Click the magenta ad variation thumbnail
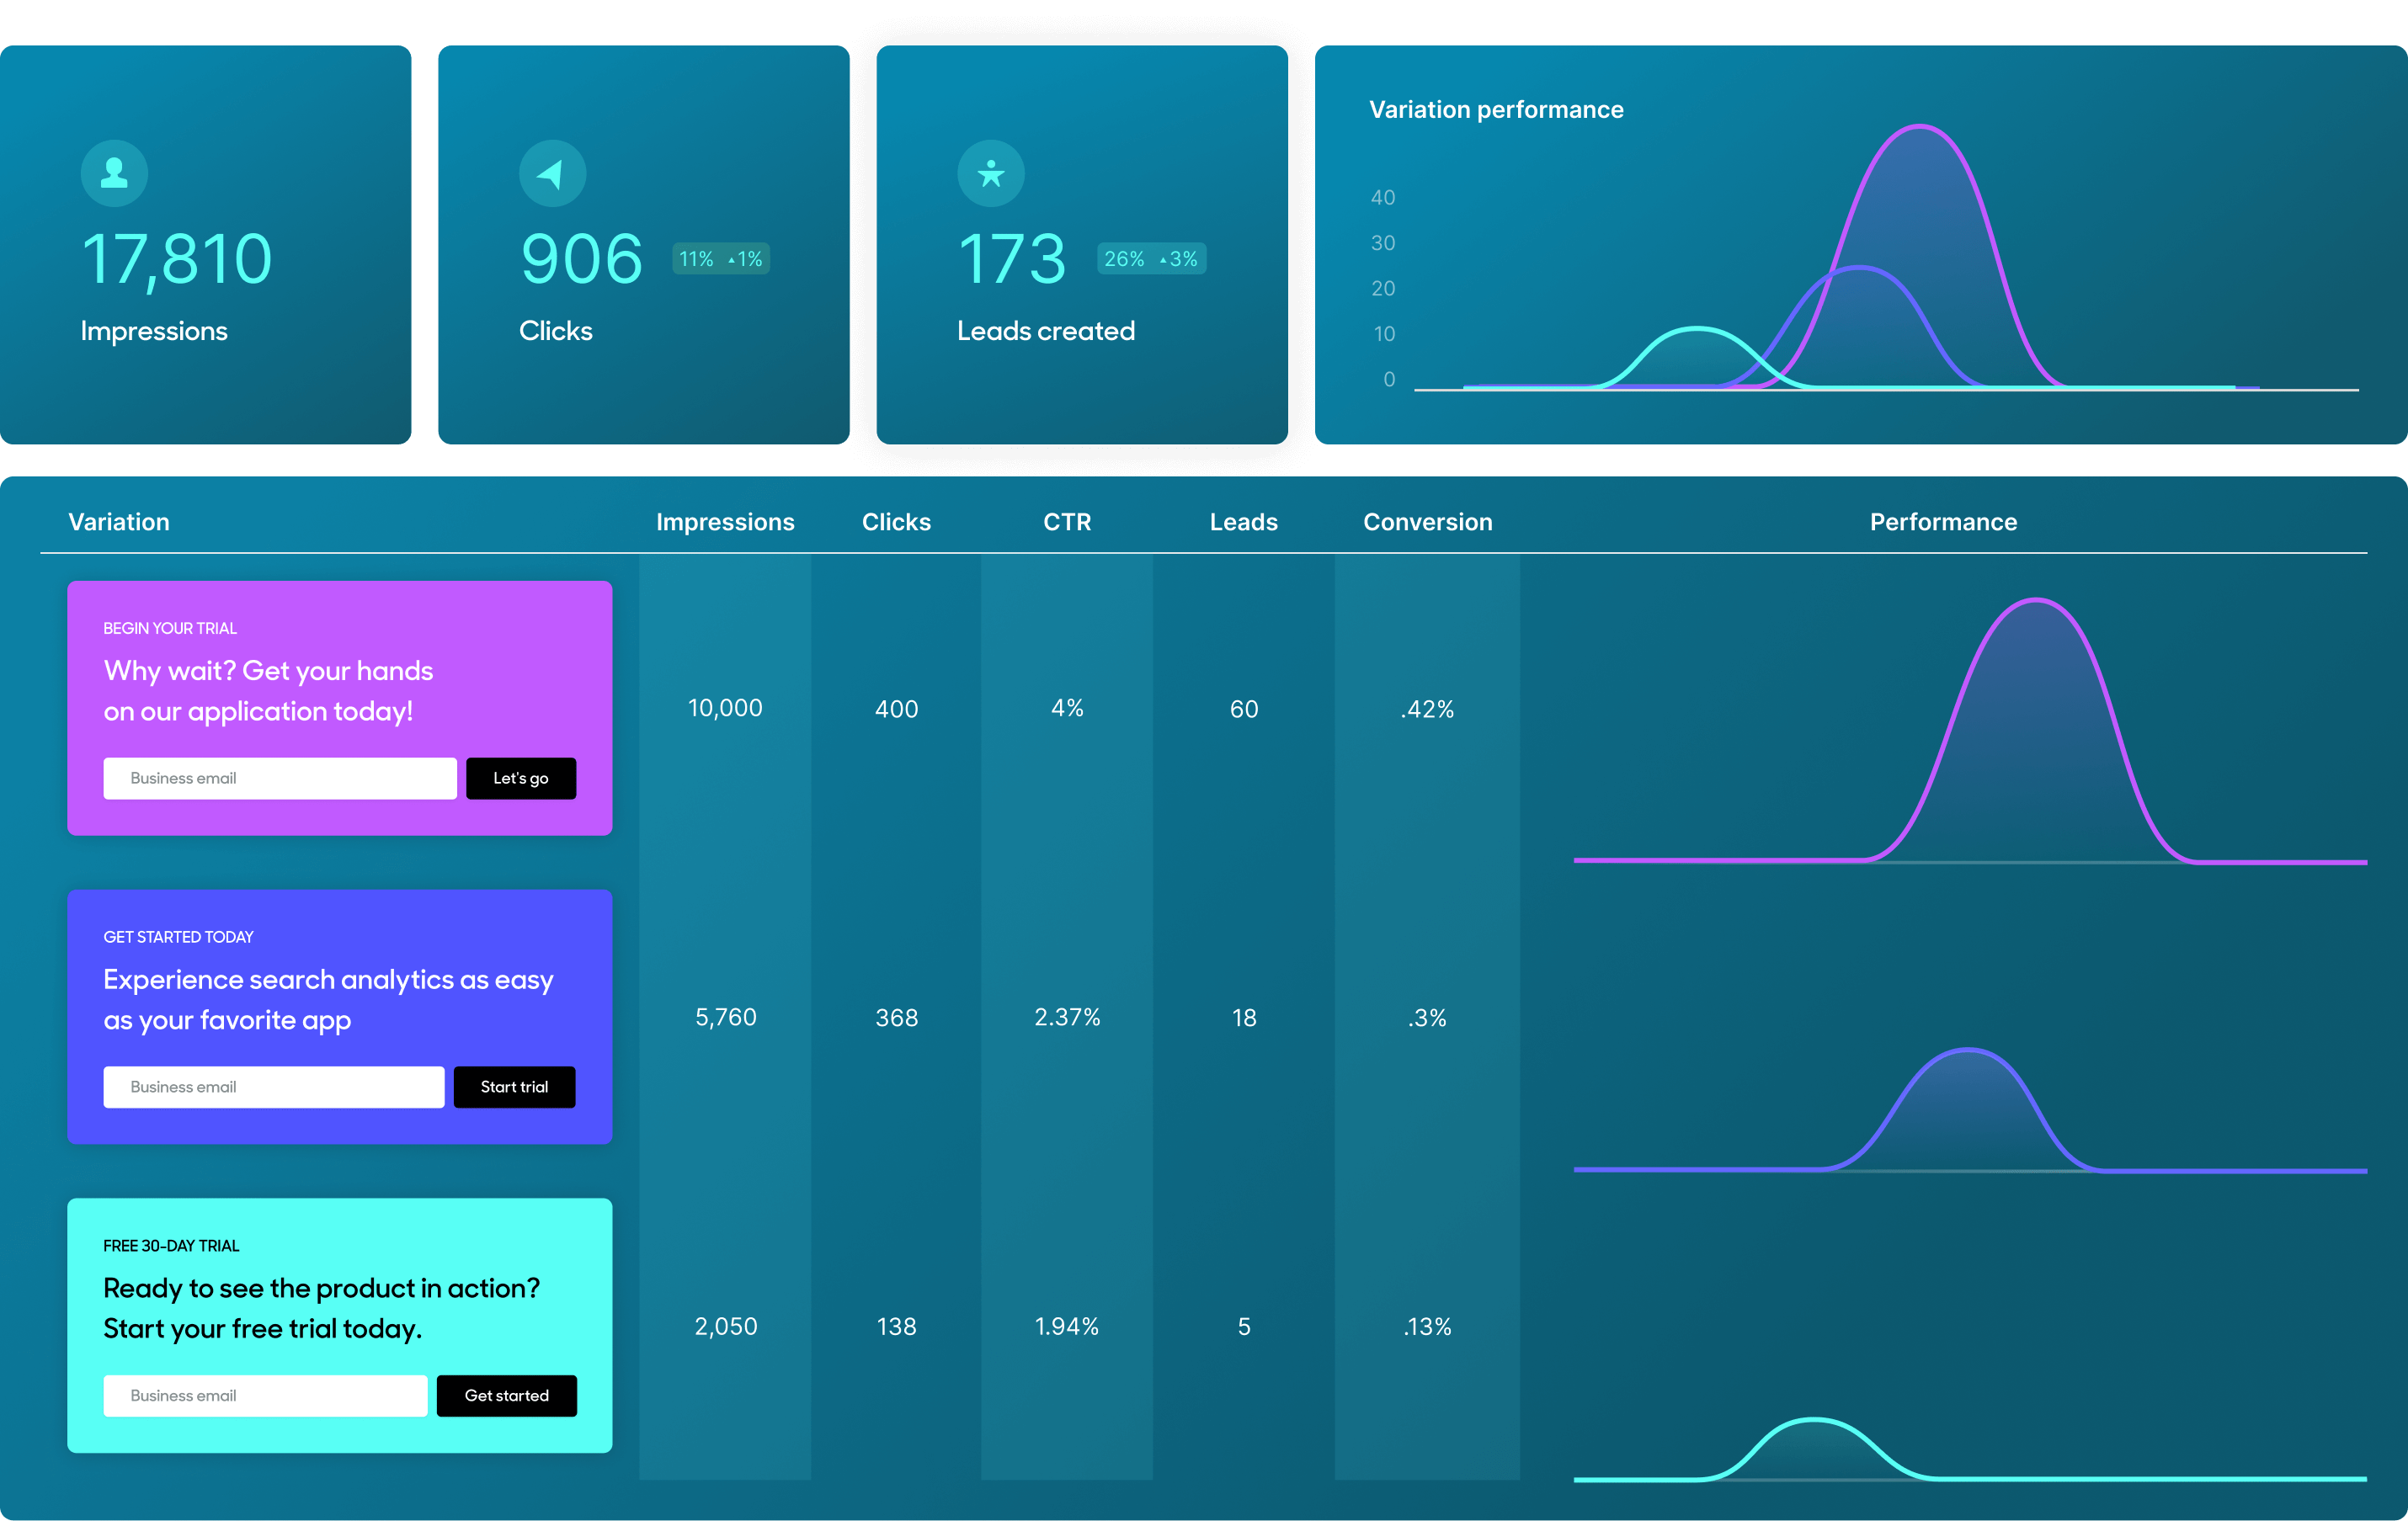This screenshot has width=2408, height=1521. click(x=342, y=708)
